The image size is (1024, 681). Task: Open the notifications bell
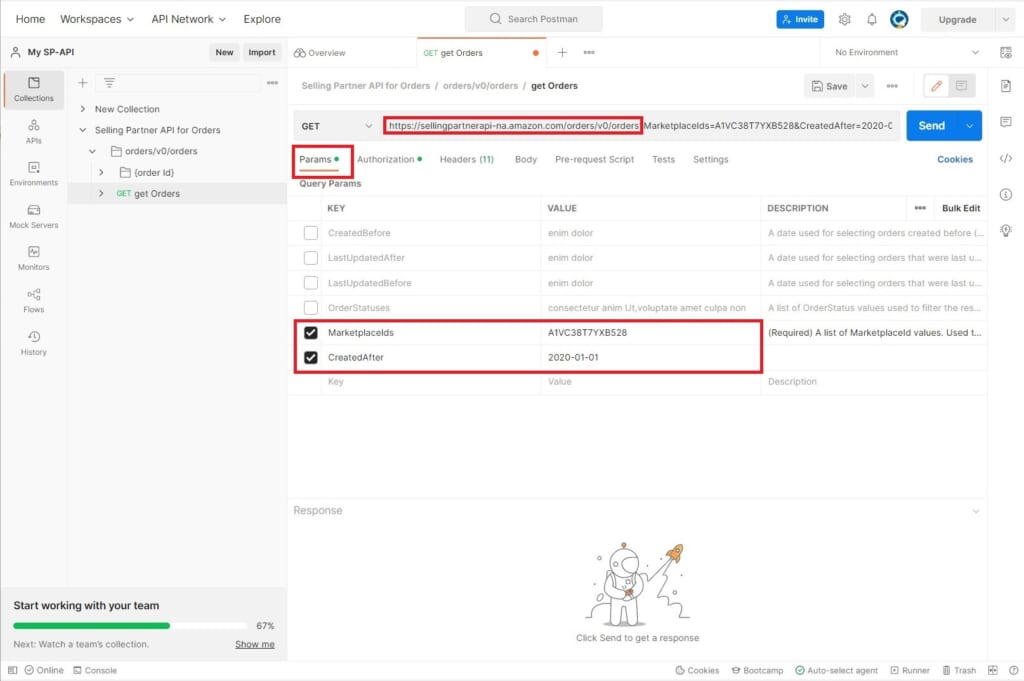tap(872, 20)
